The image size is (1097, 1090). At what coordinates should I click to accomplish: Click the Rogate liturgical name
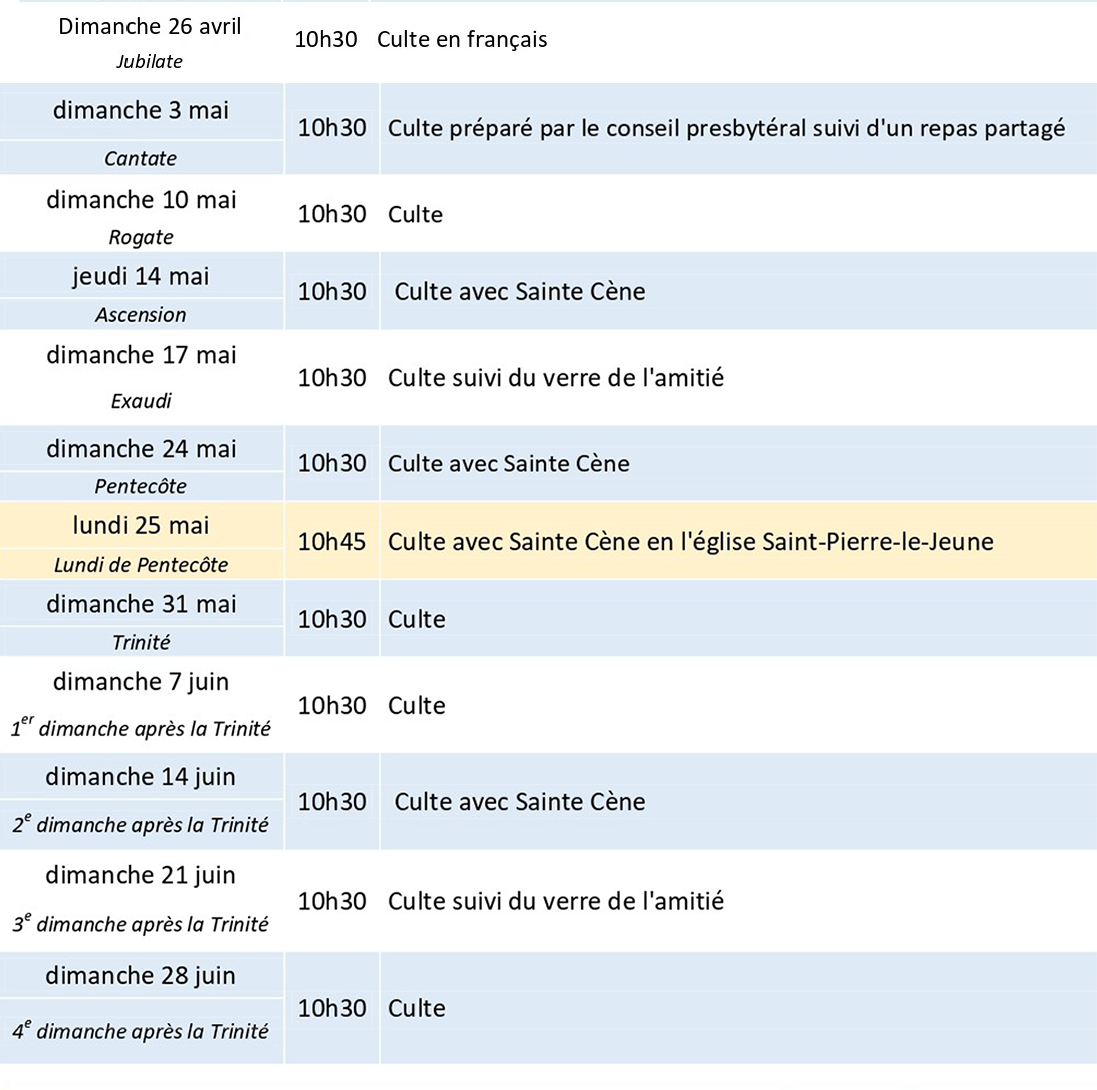click(x=141, y=237)
